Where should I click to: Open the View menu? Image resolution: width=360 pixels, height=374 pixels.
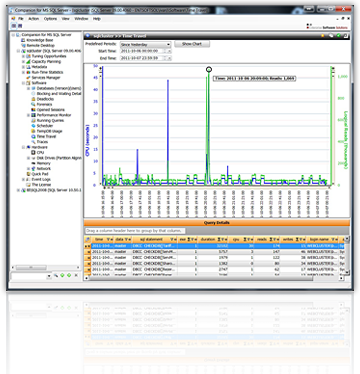point(65,19)
